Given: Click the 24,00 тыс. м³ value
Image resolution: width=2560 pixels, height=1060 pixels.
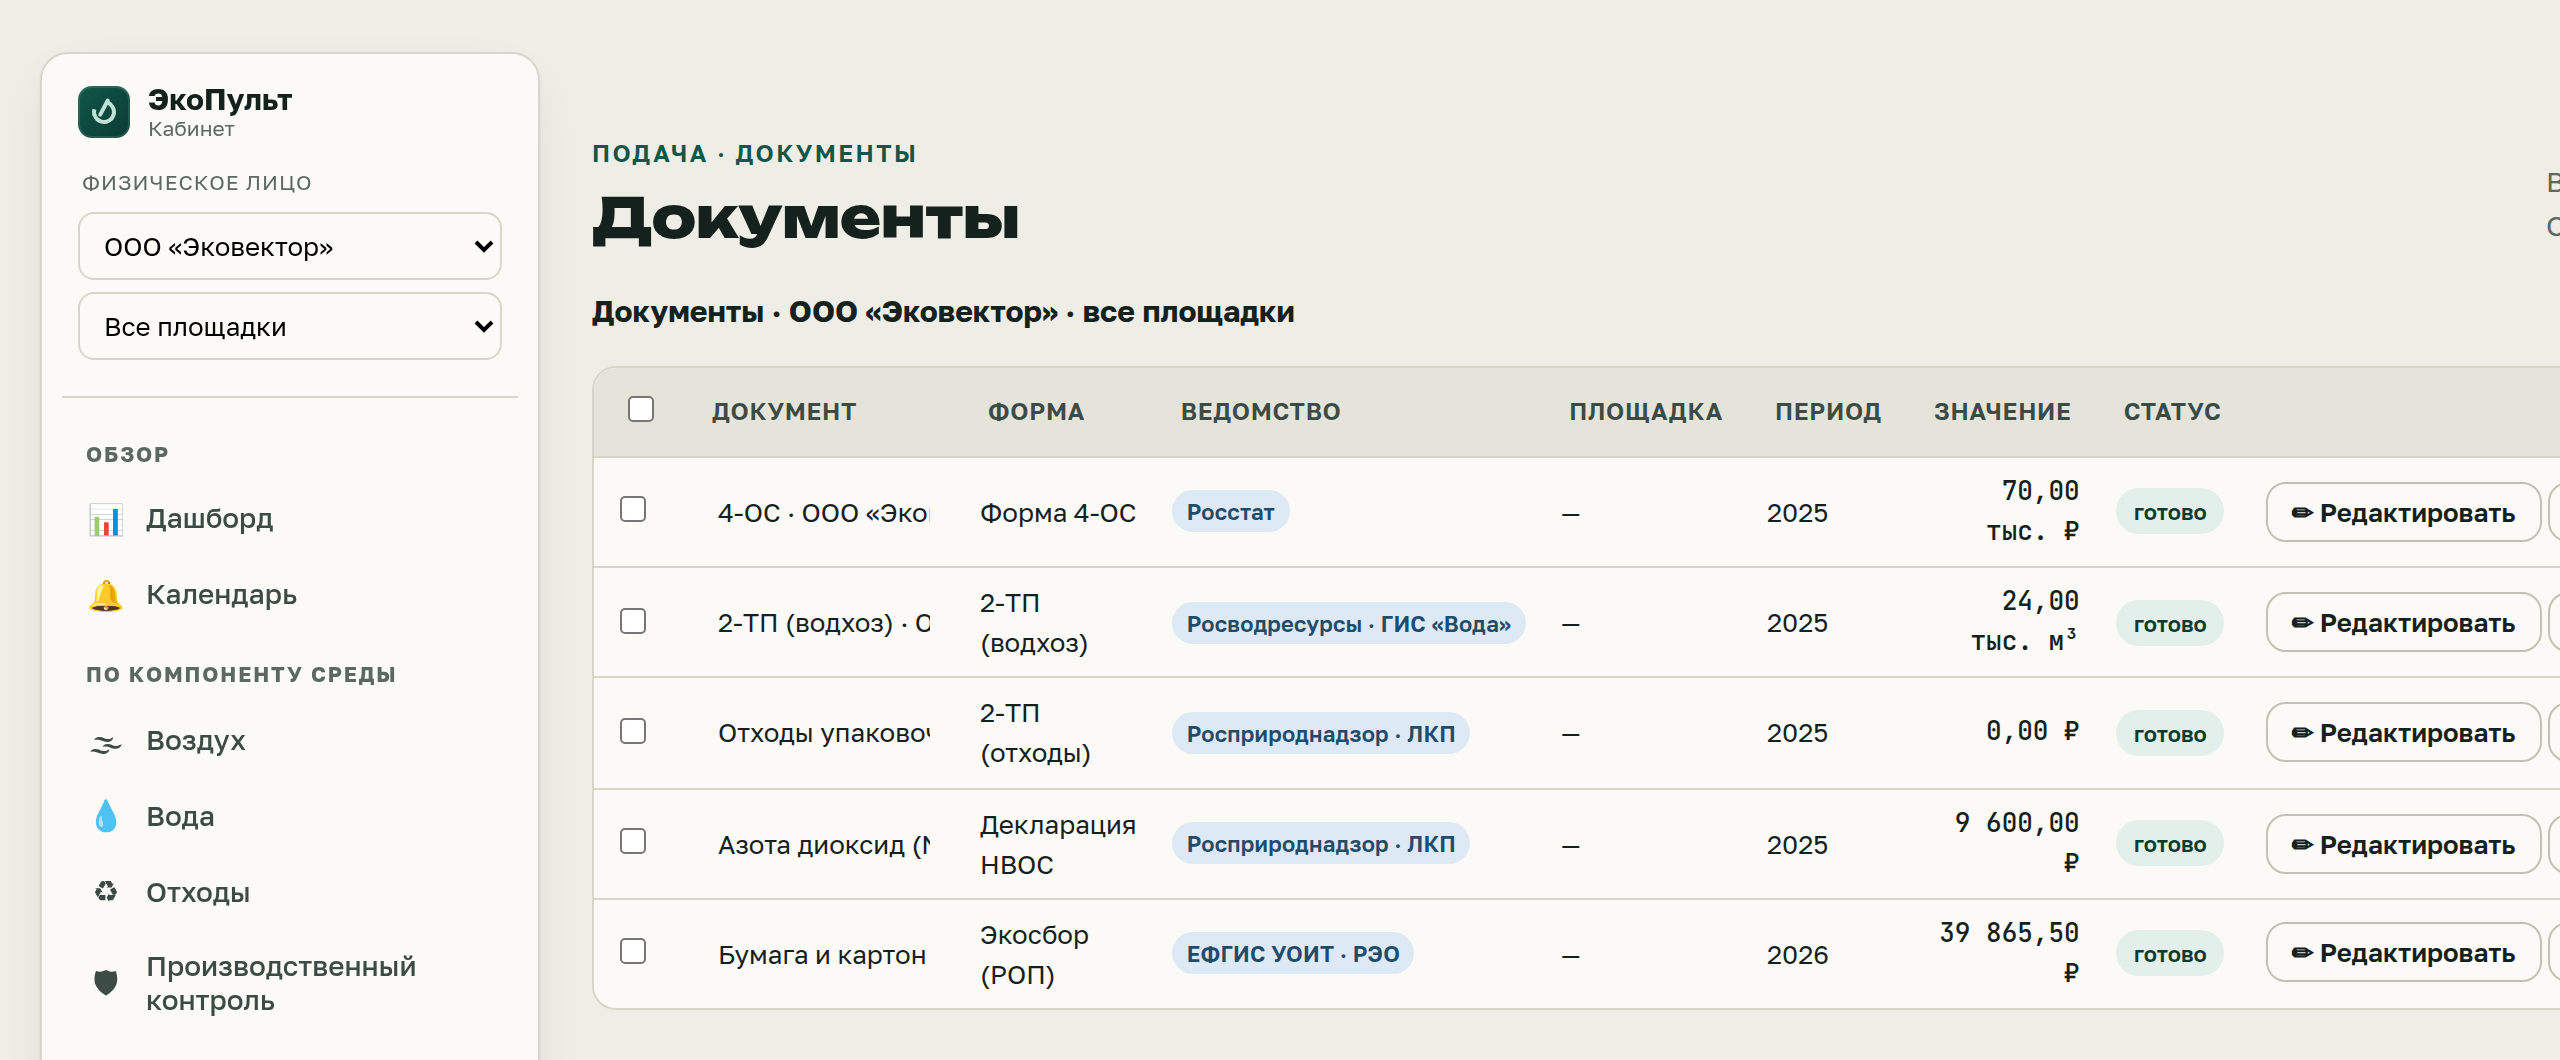Looking at the screenshot, I should pos(2025,621).
